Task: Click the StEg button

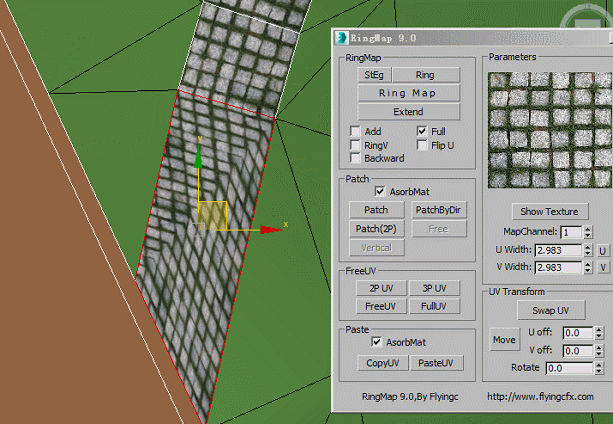Action: coord(374,75)
